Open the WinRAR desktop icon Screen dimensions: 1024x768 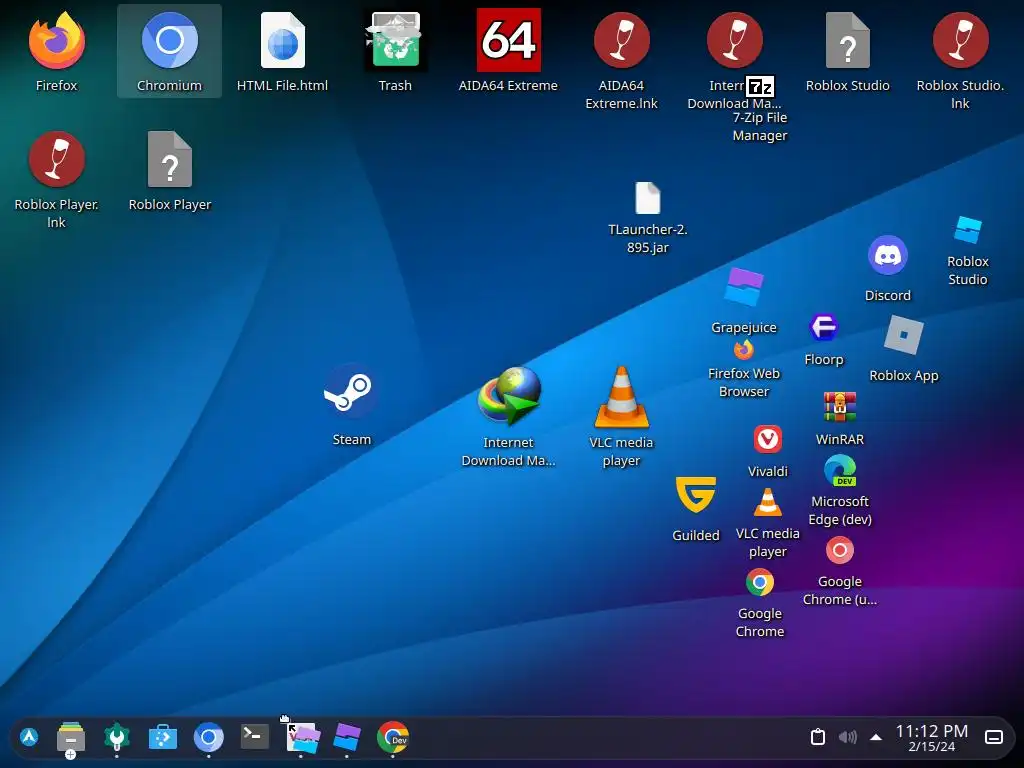tap(840, 407)
